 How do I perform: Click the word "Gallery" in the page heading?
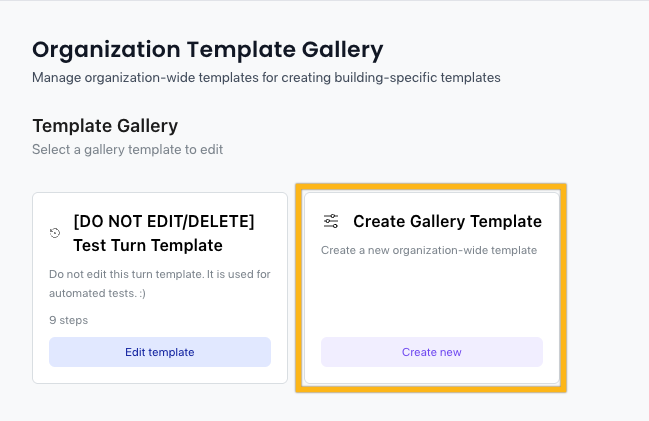(342, 51)
